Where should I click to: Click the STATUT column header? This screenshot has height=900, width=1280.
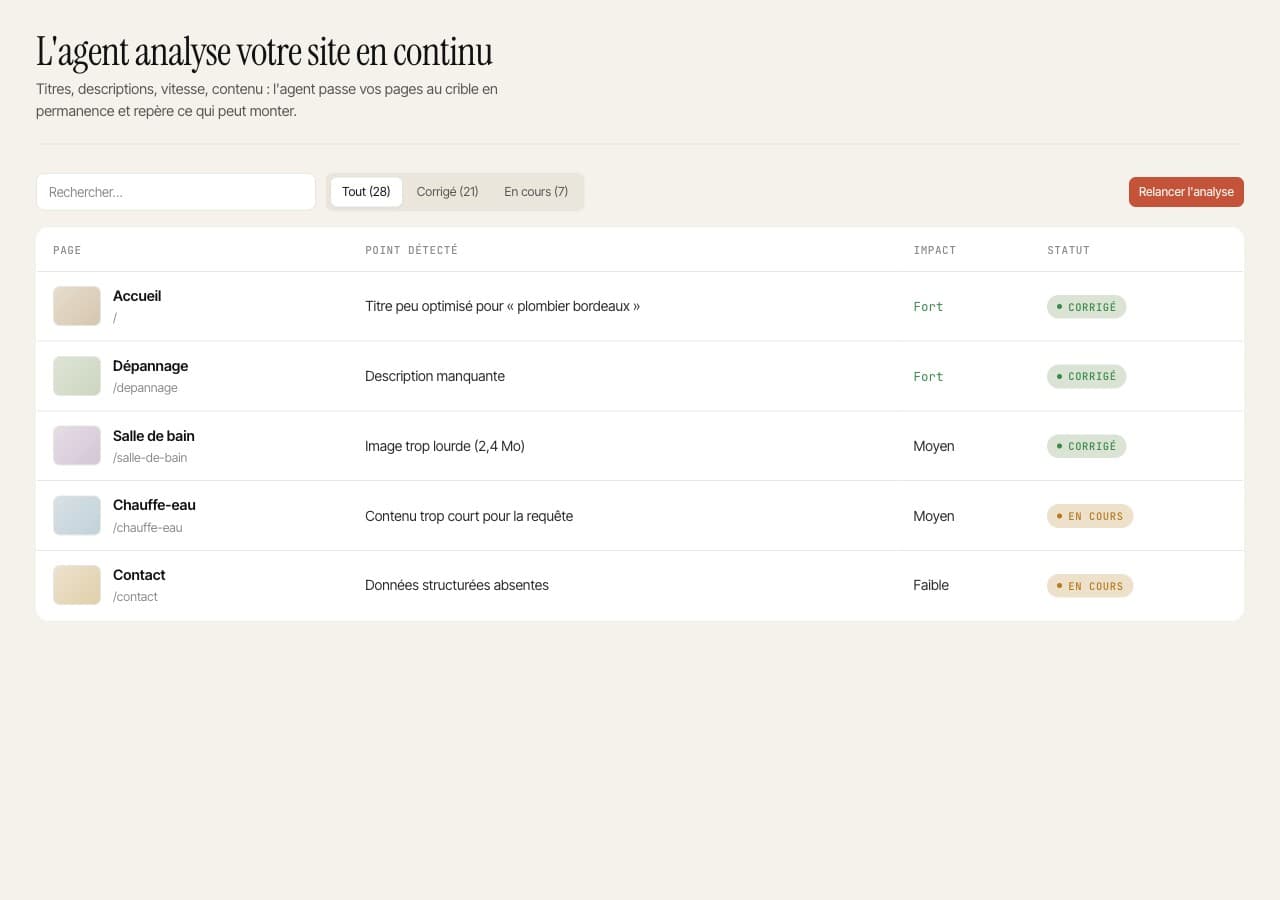coord(1068,250)
